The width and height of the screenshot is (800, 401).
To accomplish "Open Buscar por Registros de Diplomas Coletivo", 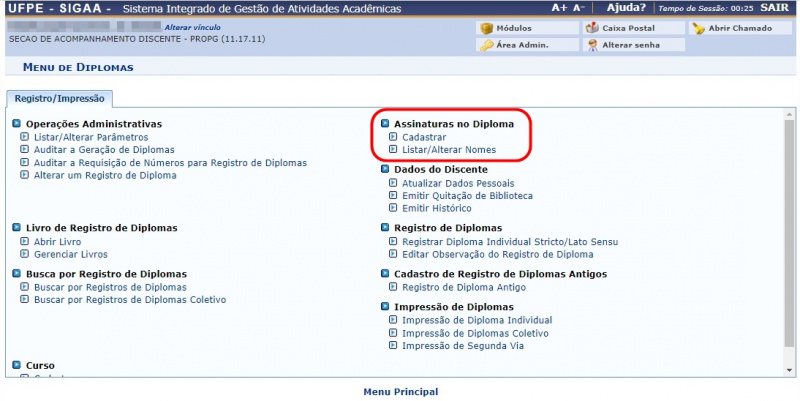I will click(130, 300).
